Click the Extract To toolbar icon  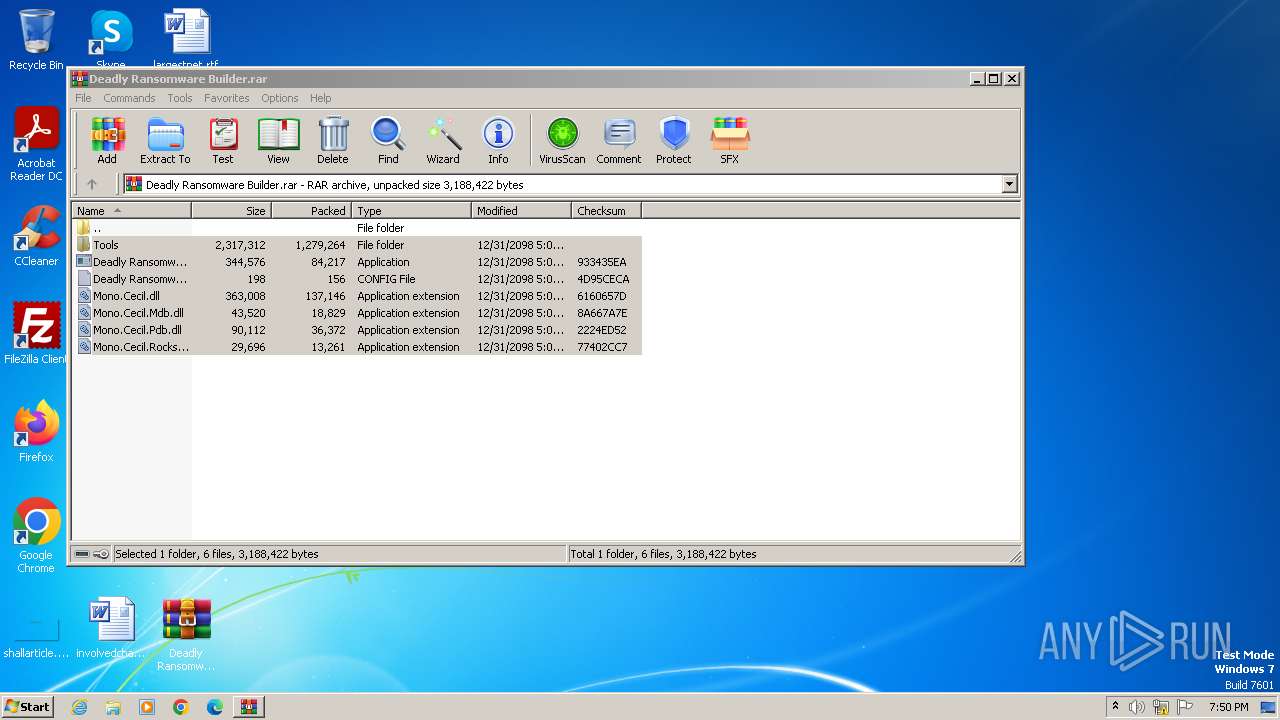(165, 140)
